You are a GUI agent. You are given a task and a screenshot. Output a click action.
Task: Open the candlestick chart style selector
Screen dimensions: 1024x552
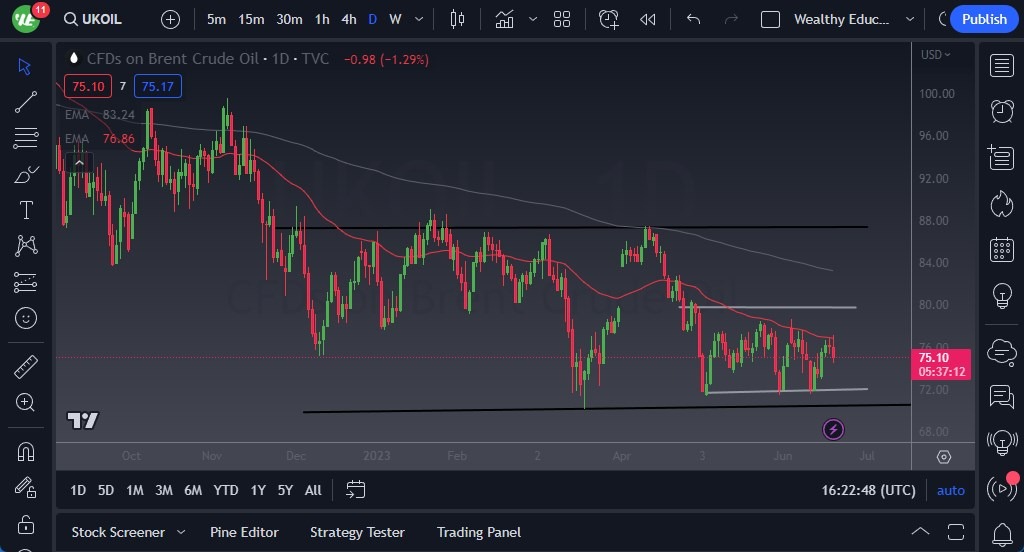[458, 19]
